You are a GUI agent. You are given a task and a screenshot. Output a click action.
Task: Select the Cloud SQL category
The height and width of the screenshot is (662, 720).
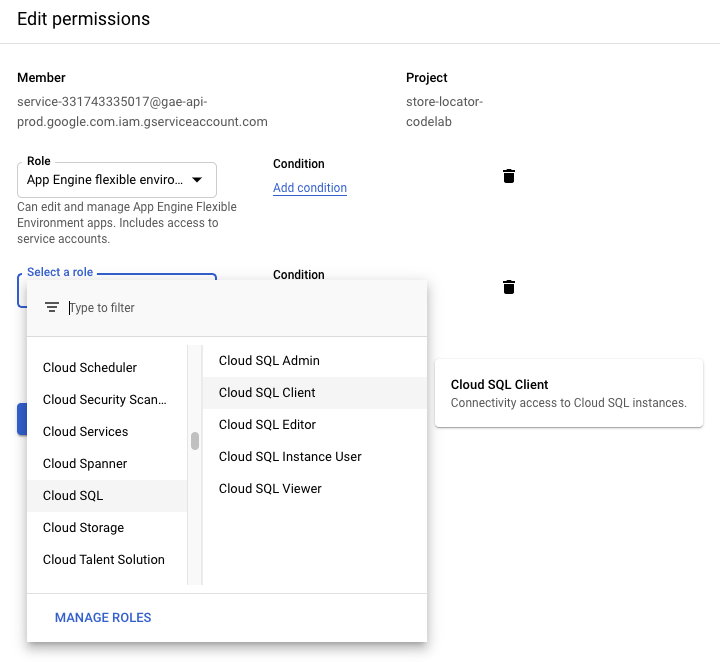coord(73,496)
